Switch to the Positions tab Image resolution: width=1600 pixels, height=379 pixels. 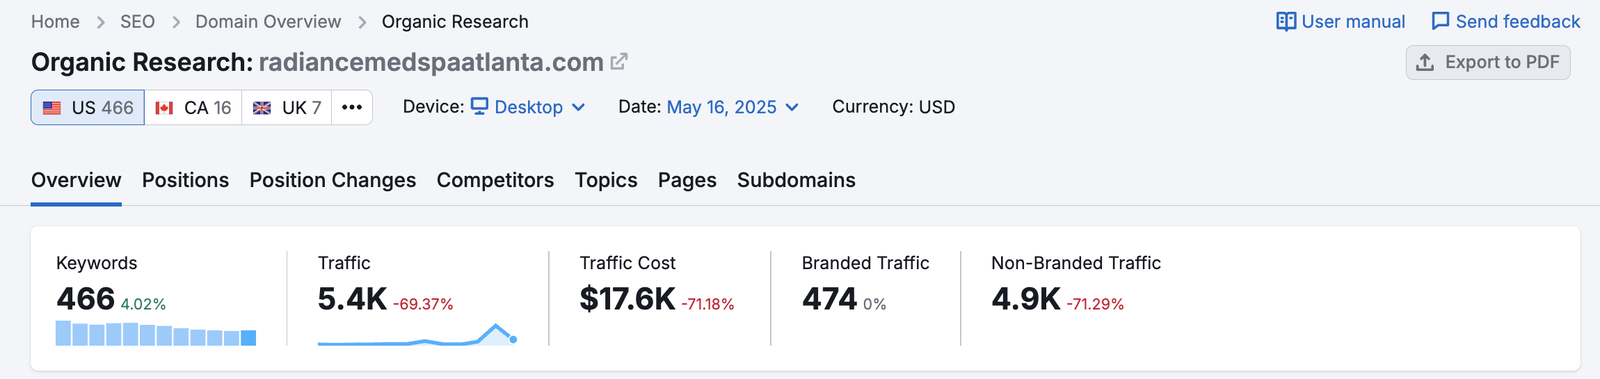coord(185,180)
